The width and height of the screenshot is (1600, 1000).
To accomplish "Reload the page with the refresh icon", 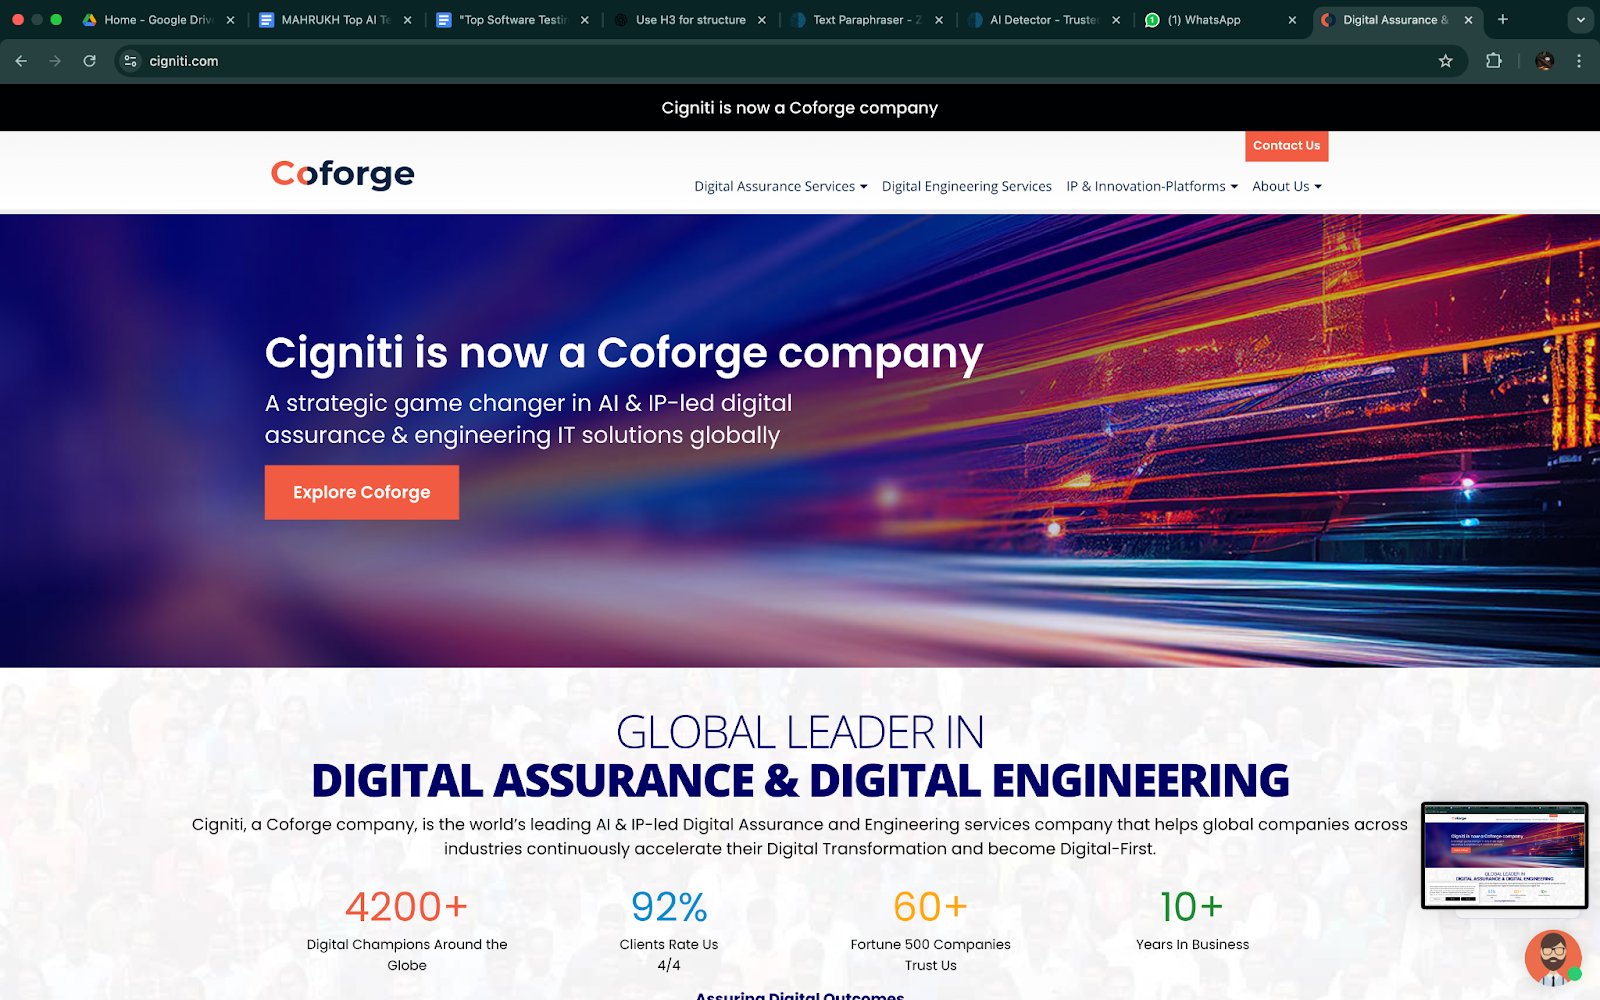I will point(89,61).
